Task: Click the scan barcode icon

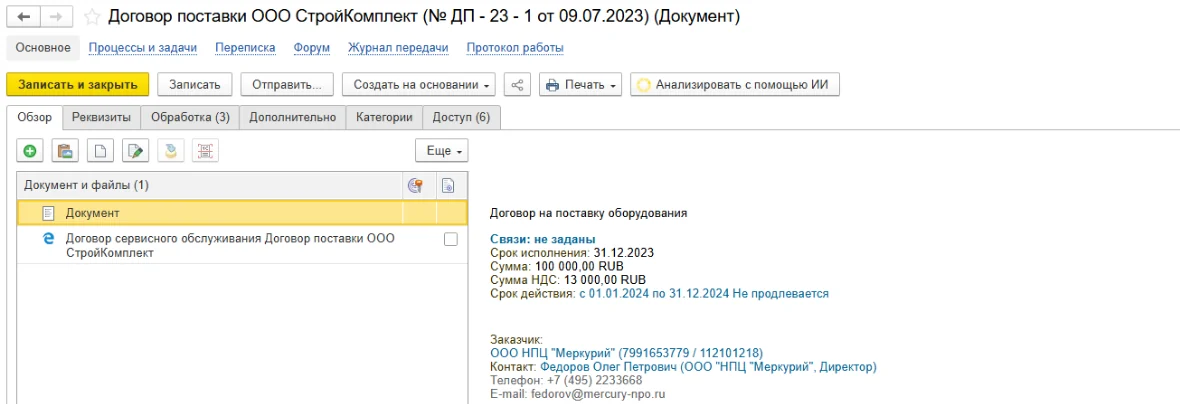Action: [x=205, y=150]
